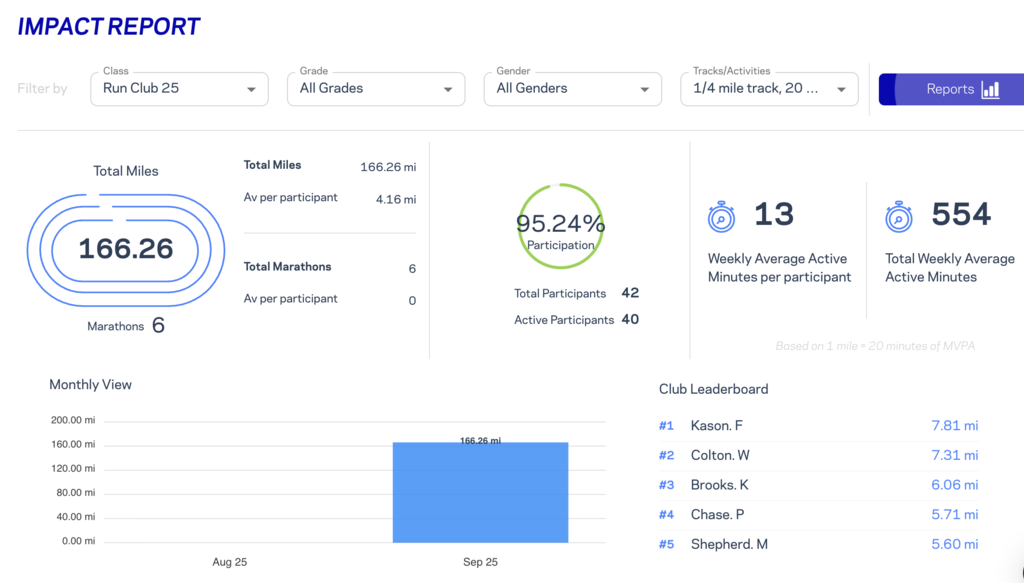The height and width of the screenshot is (583, 1024).
Task: Click the stopwatch icon beside 13
Action: (x=721, y=216)
